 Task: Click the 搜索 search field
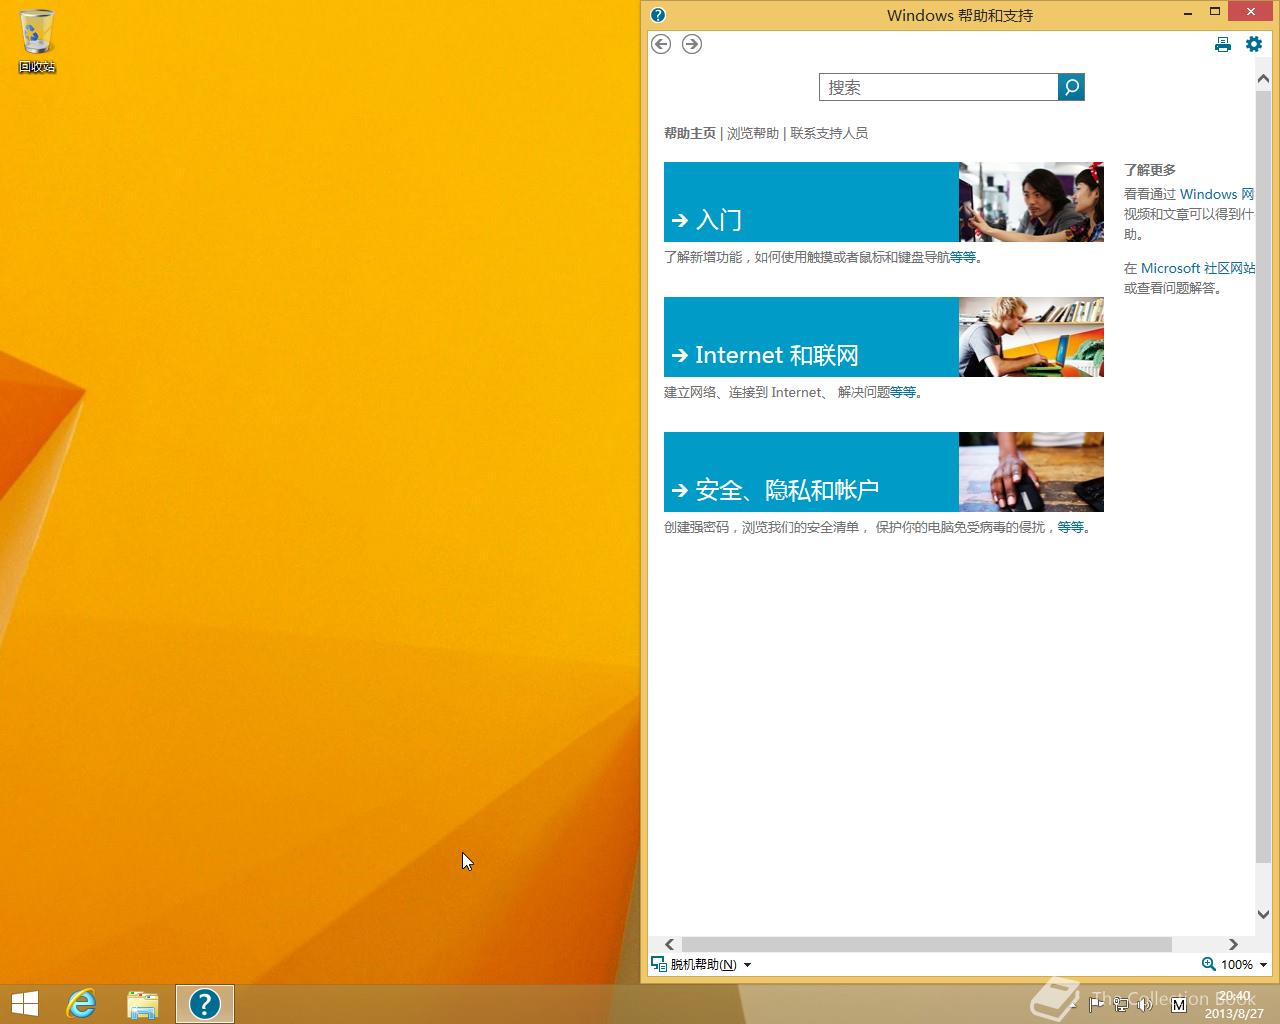coord(938,87)
